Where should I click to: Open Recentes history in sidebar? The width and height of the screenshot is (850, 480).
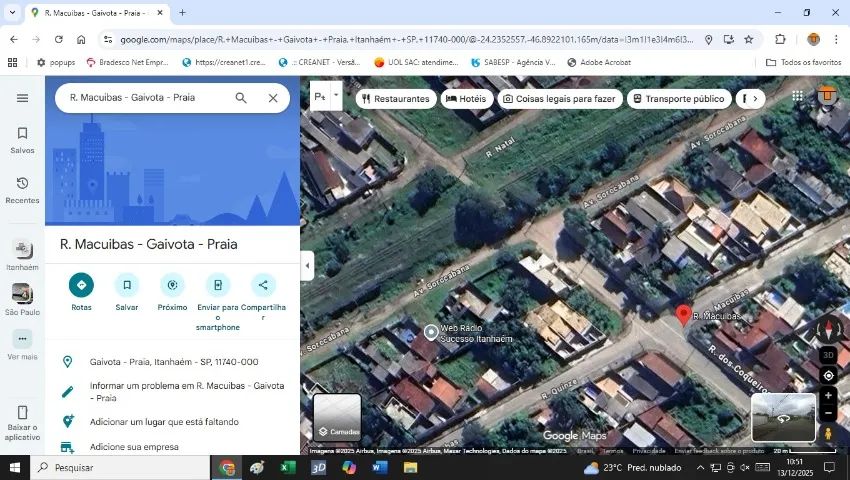pyautogui.click(x=22, y=190)
